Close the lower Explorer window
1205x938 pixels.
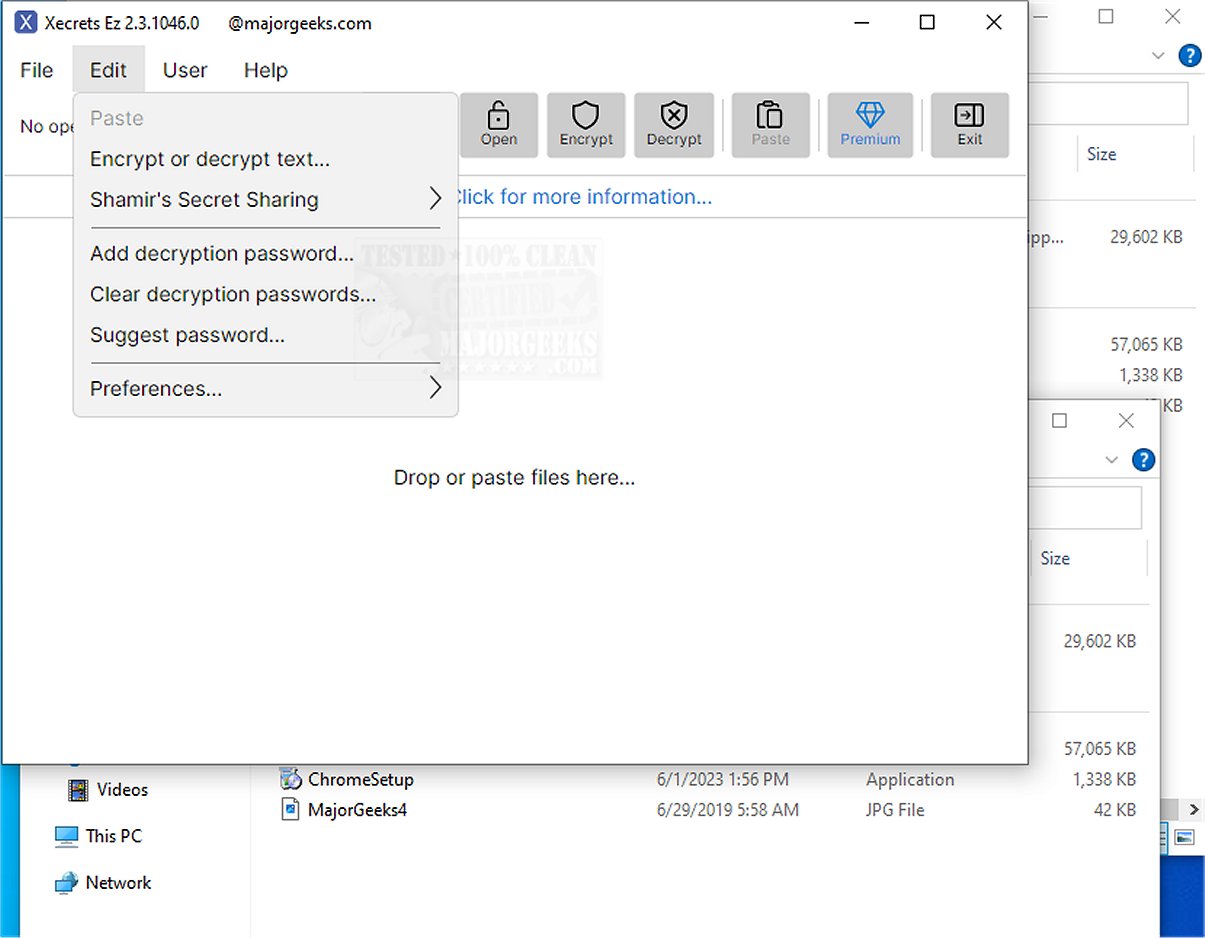point(1126,421)
